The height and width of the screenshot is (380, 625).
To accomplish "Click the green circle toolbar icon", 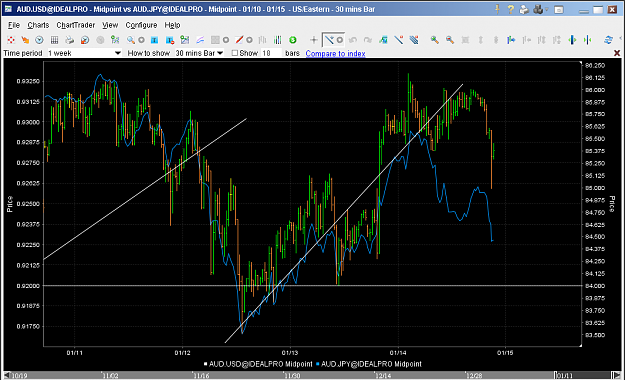I will 293,40.
